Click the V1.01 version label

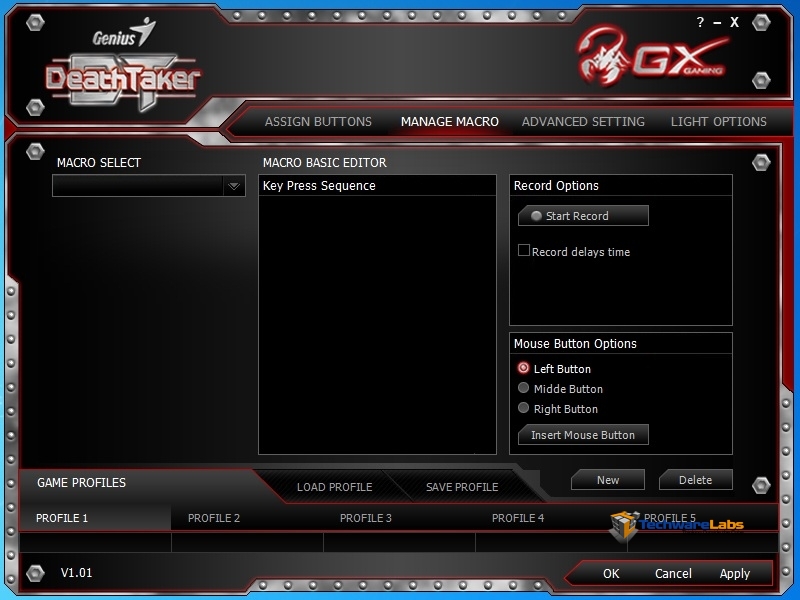coord(77,572)
